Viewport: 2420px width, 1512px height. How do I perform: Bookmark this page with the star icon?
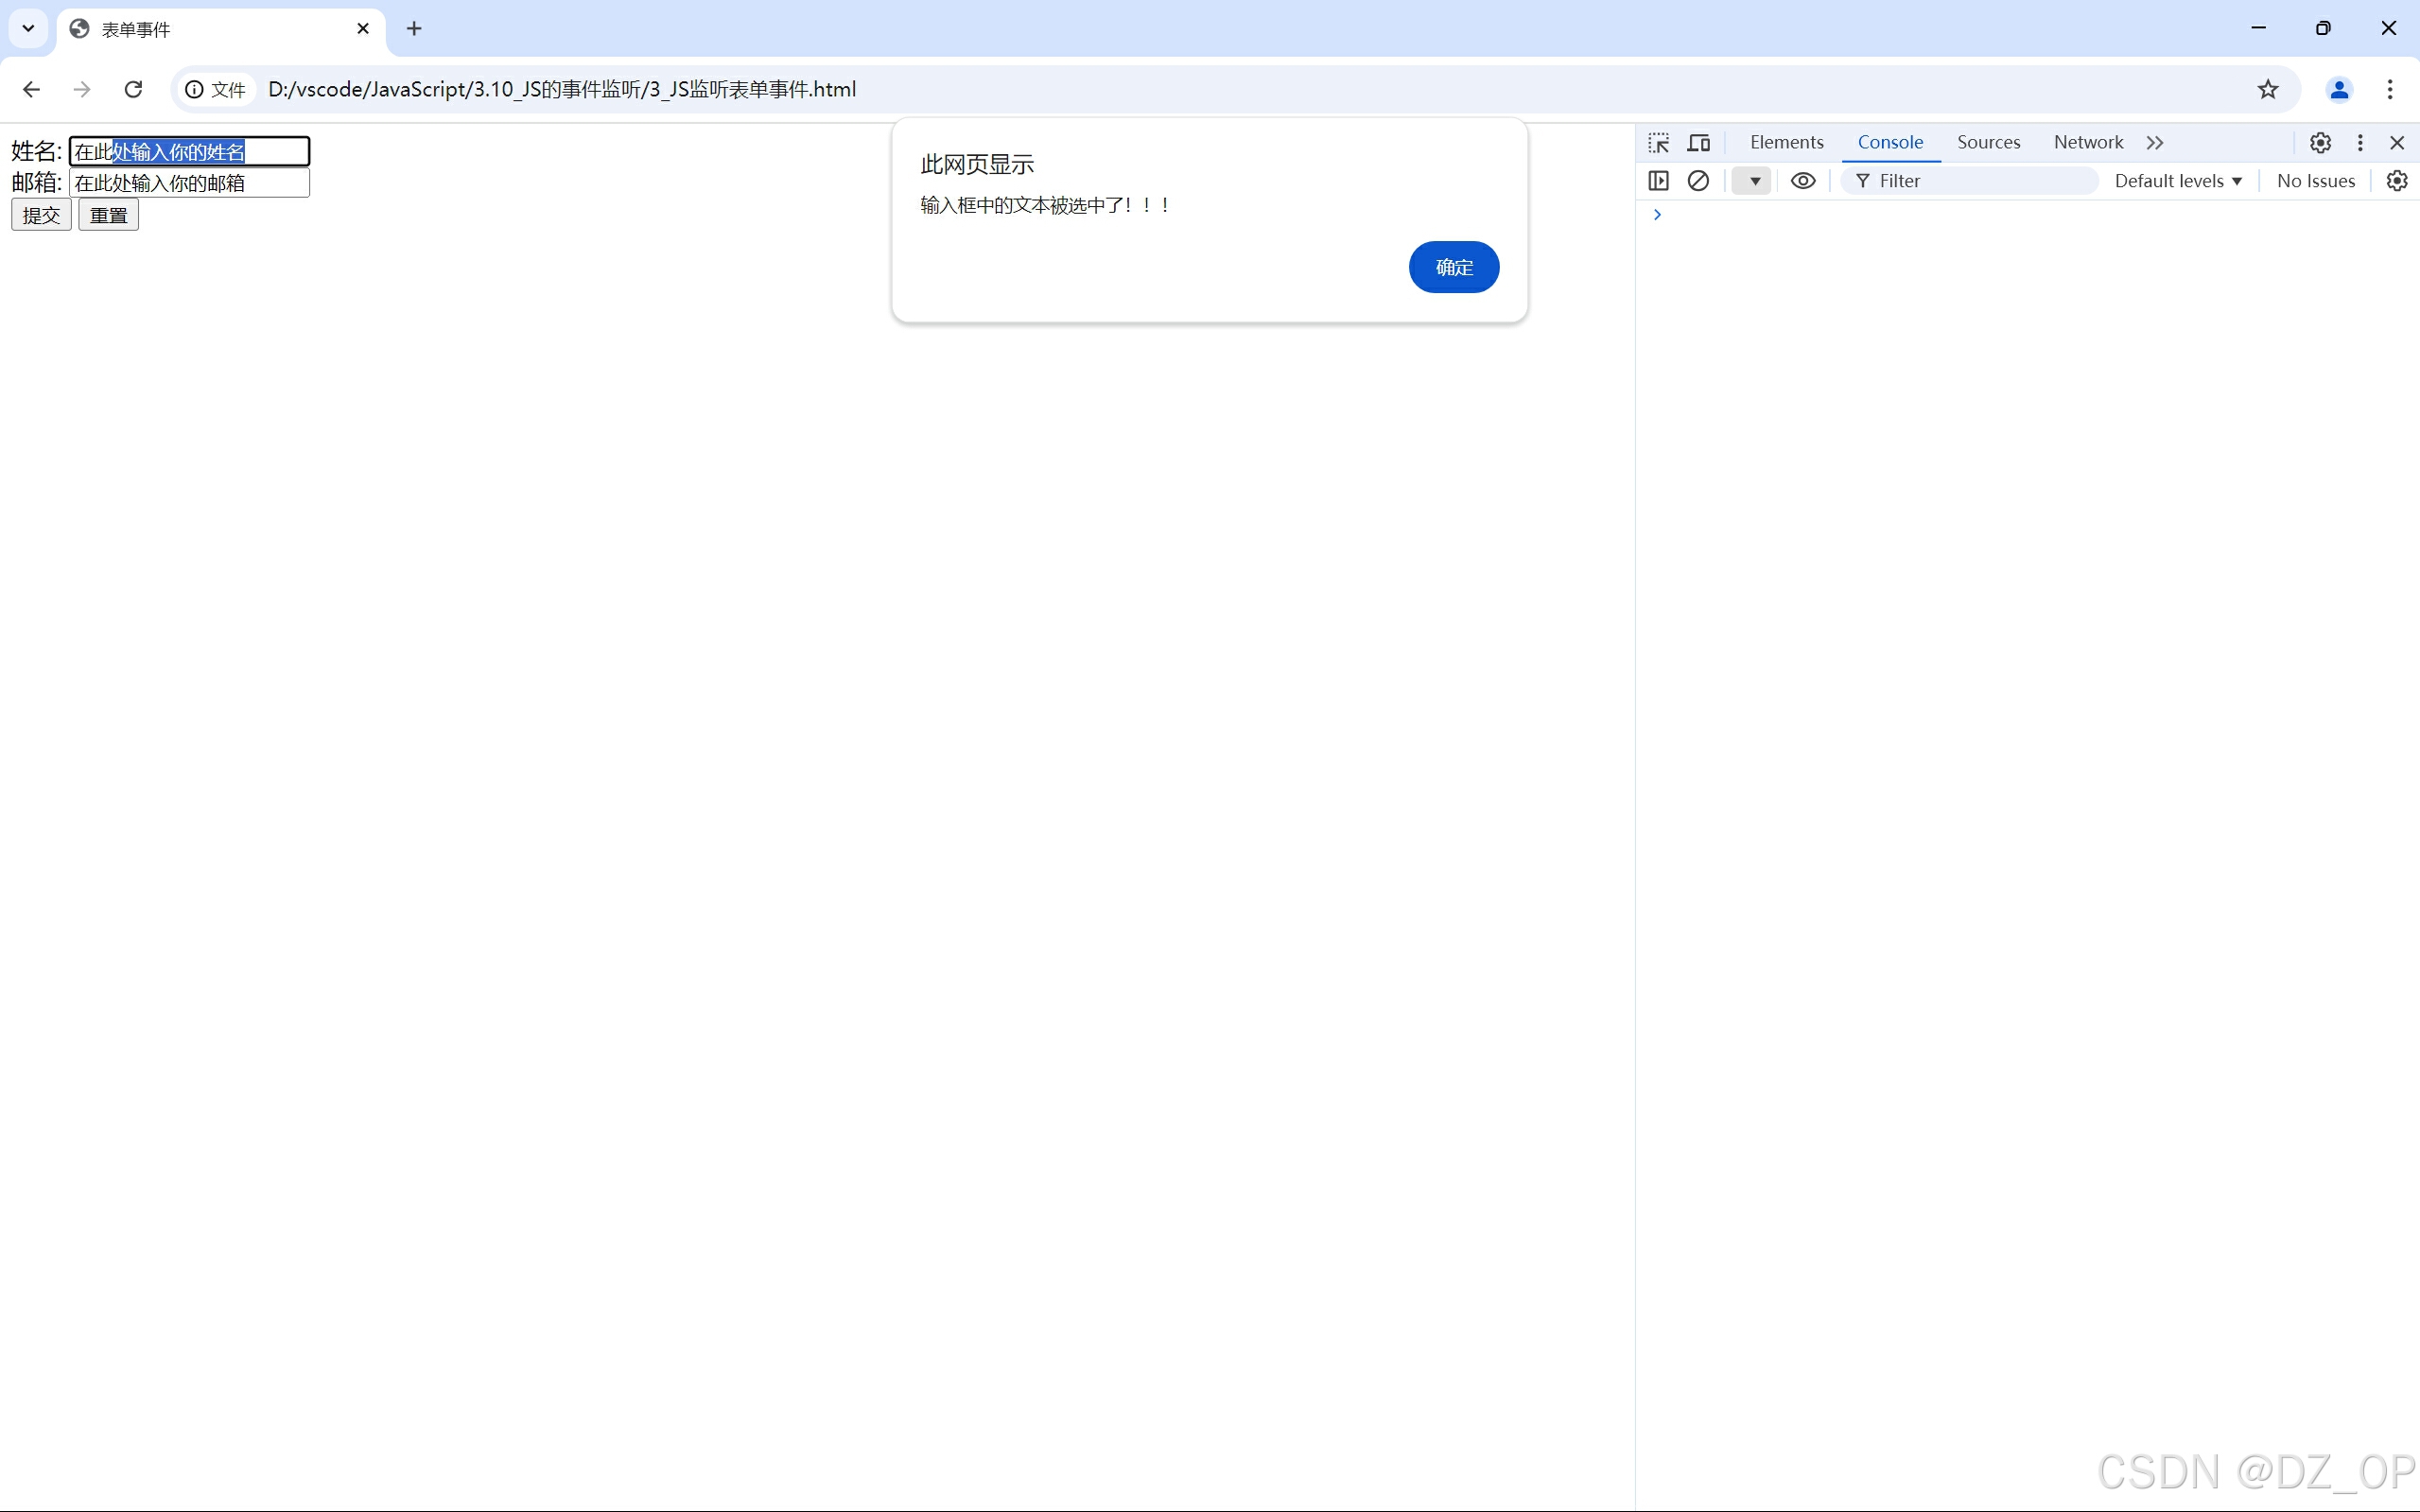click(x=2267, y=90)
